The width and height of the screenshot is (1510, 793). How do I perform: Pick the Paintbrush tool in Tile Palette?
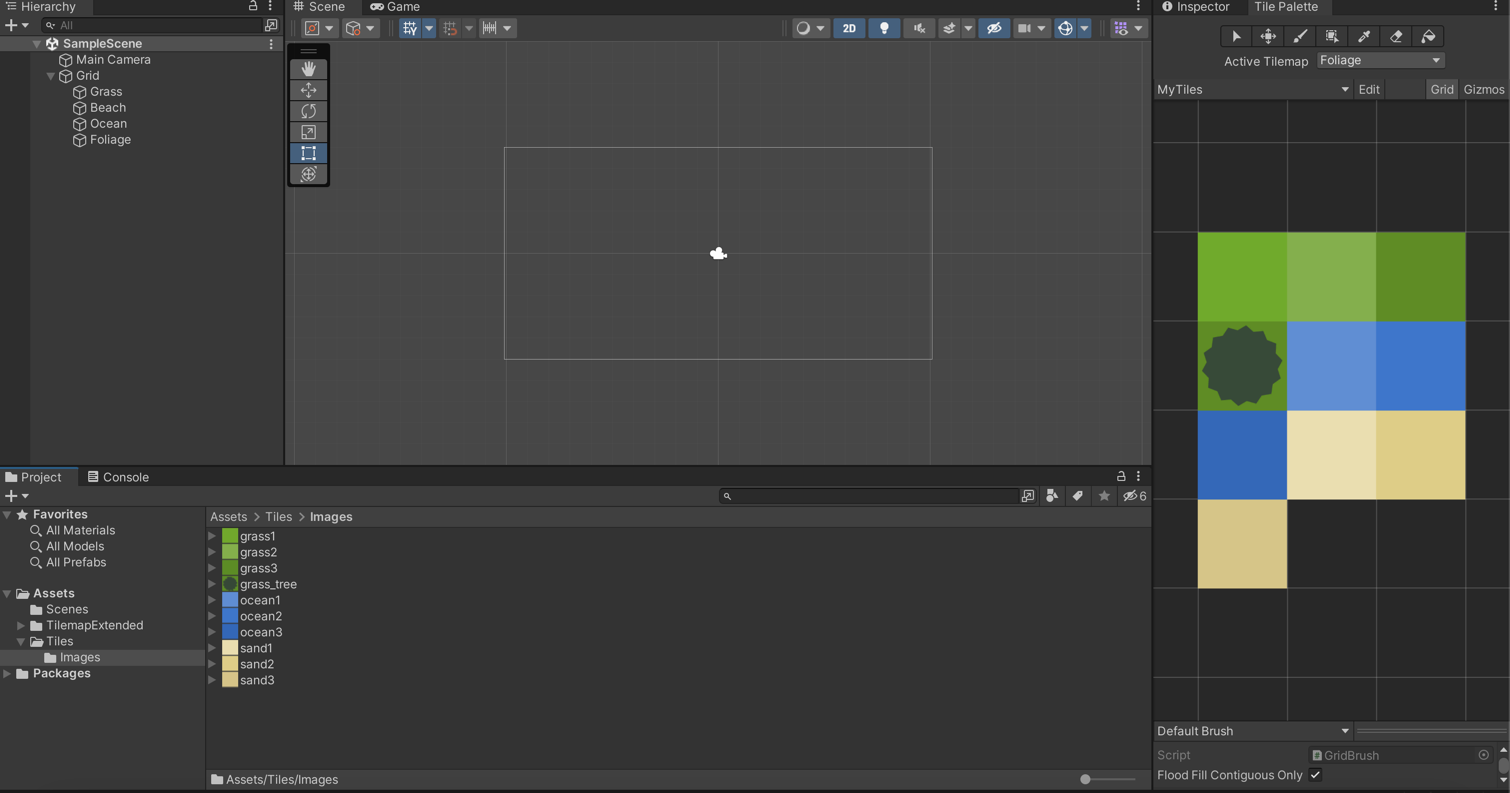coord(1300,36)
